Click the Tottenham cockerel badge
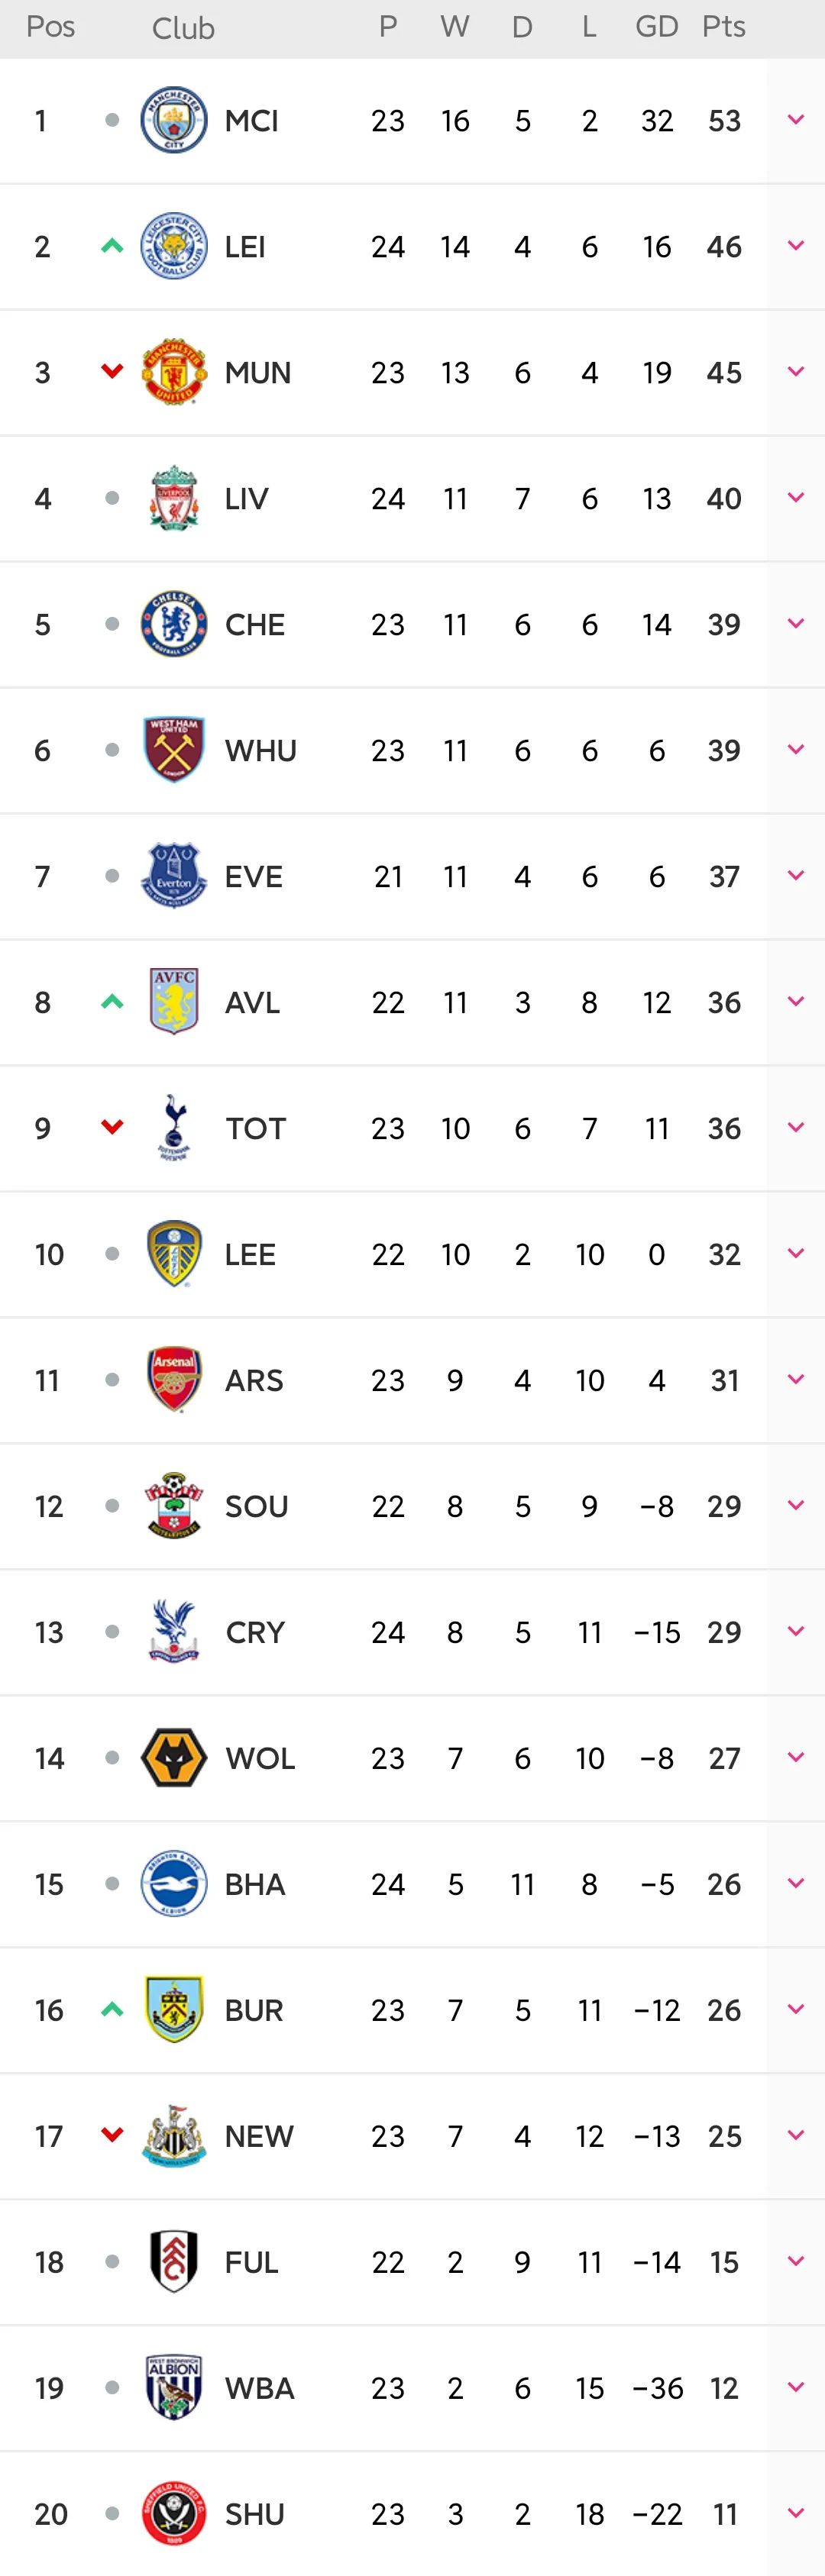 (174, 1128)
